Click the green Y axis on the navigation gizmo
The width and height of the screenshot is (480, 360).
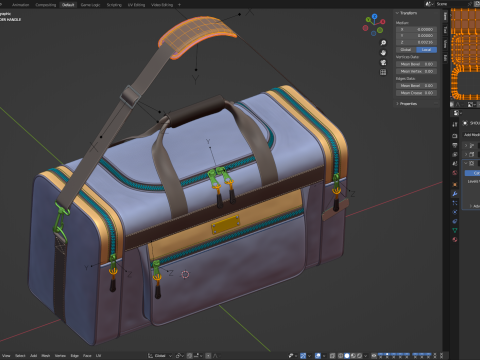368,20
